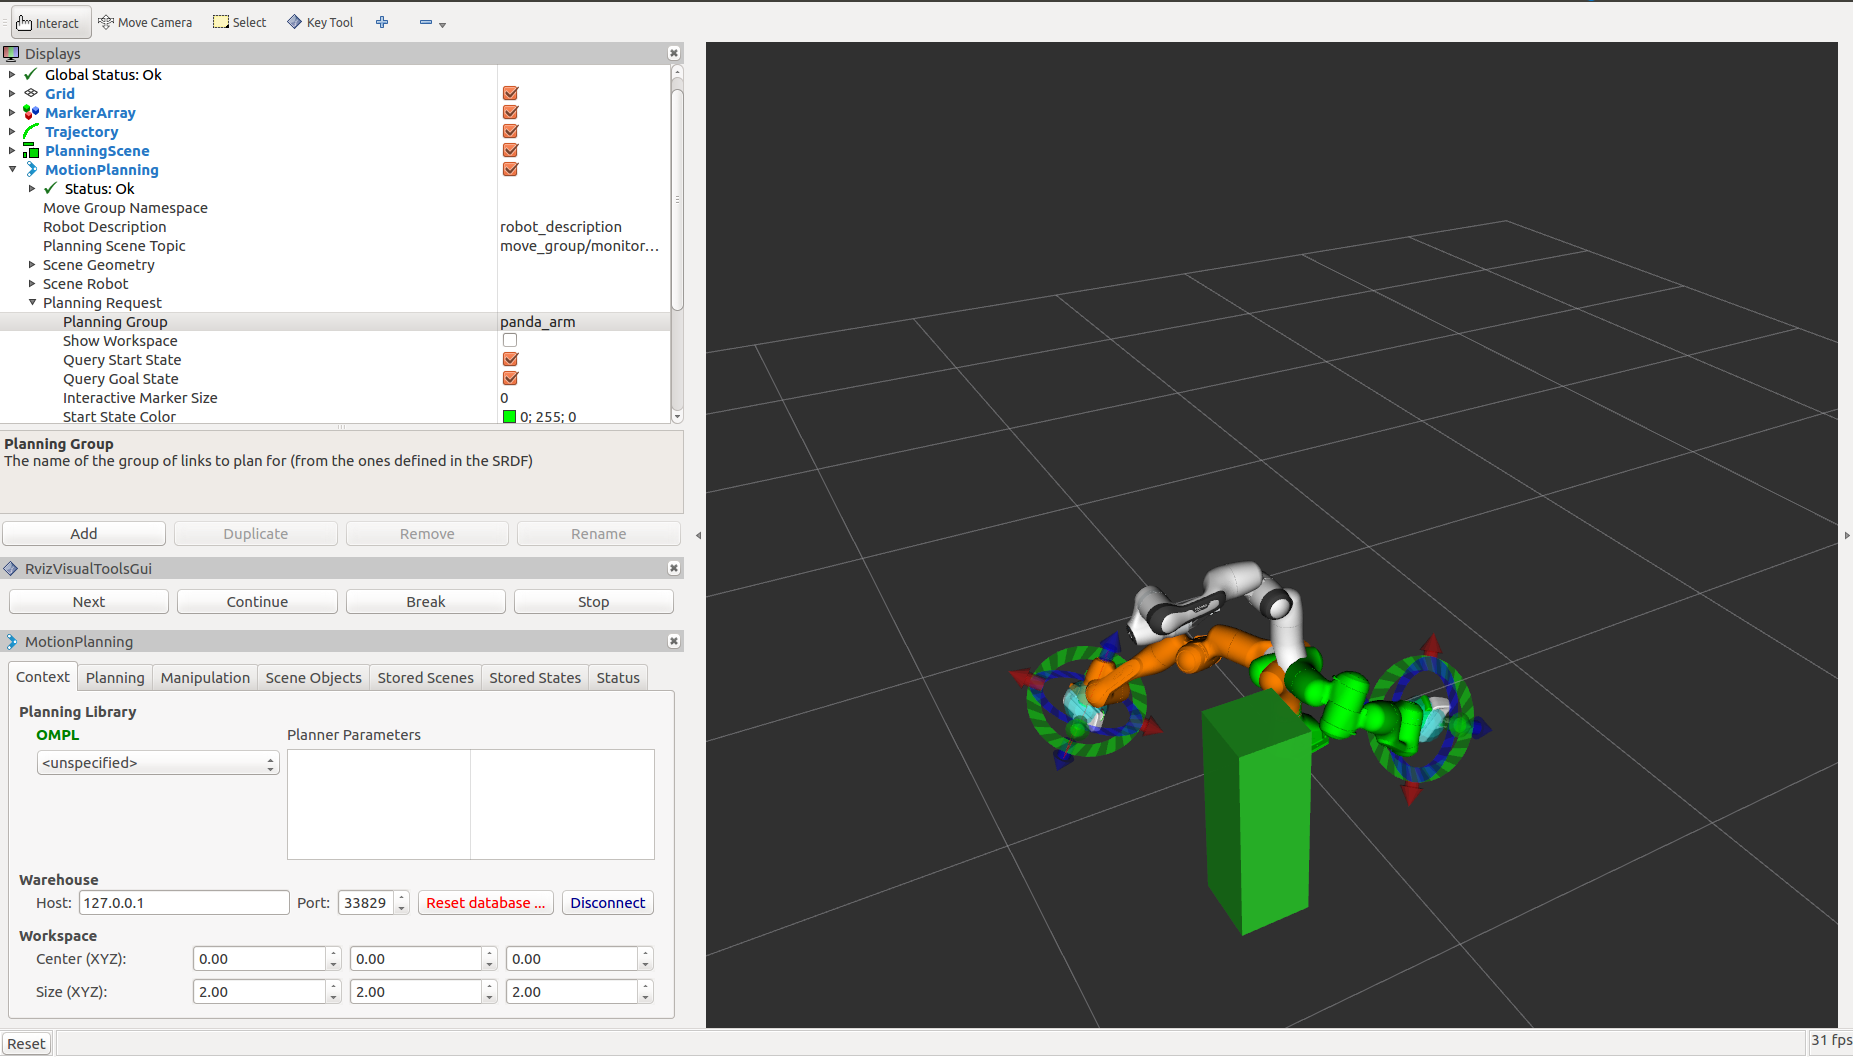This screenshot has width=1853, height=1057.
Task: Activate the Move Camera tool
Action: [x=145, y=22]
